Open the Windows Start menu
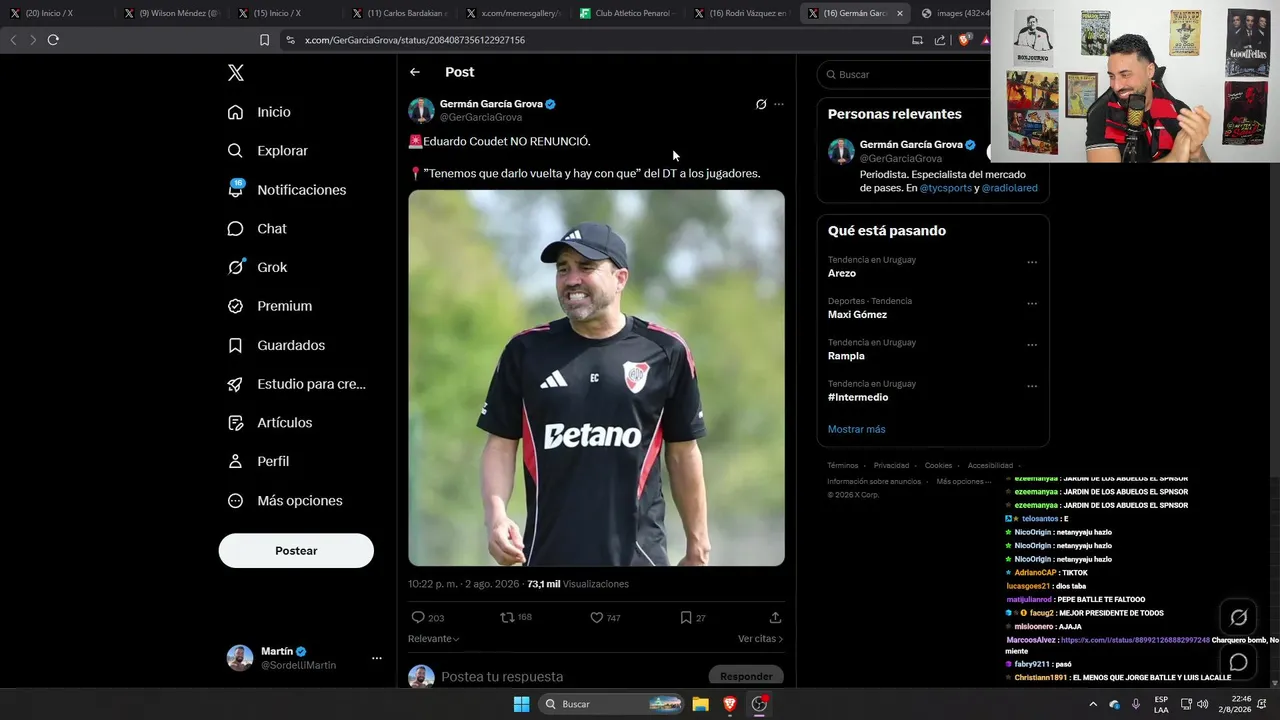Viewport: 1280px width, 720px height. pos(521,704)
